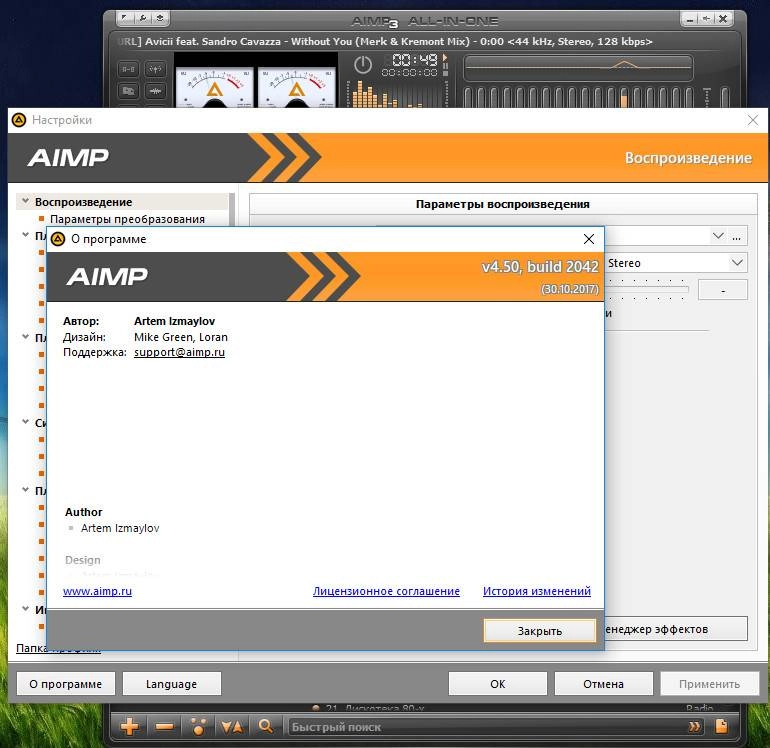The height and width of the screenshot is (748, 770).
Task: Click the shuffle/crossfade button above the waveform button
Action: tap(155, 69)
